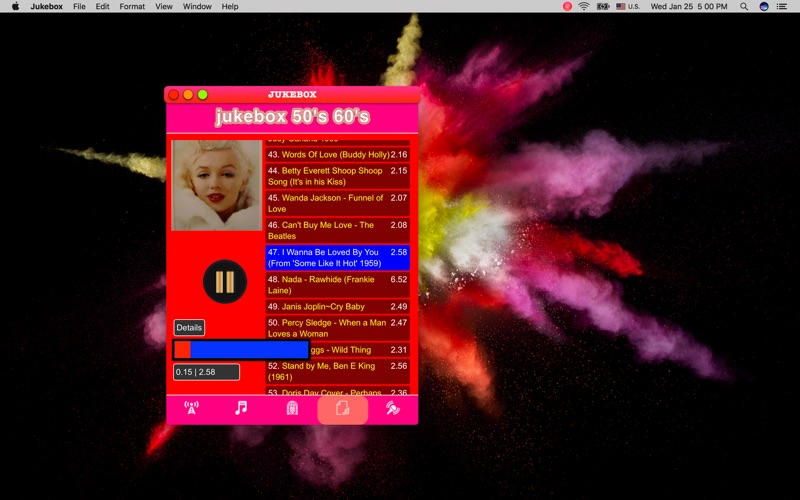Screen dimensions: 800x500
Task: Click the Details button
Action: click(189, 328)
